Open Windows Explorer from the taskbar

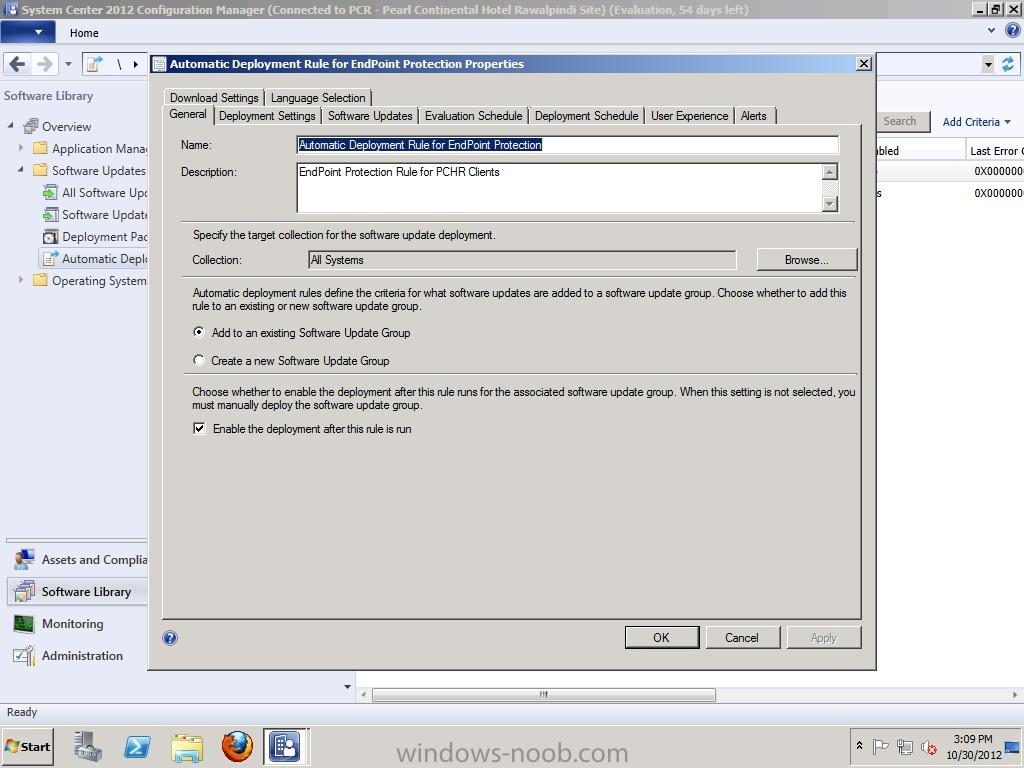tap(187, 746)
